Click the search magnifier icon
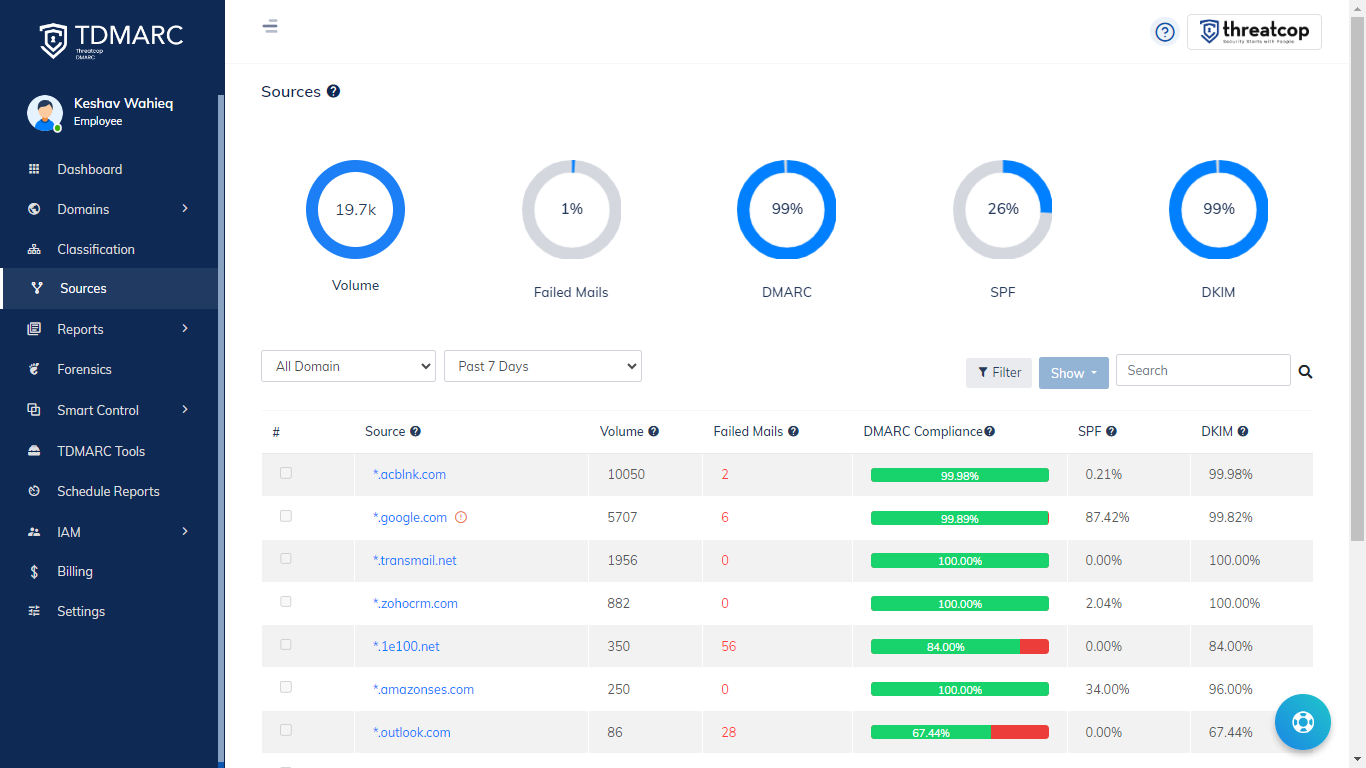The image size is (1366, 768). click(1305, 372)
